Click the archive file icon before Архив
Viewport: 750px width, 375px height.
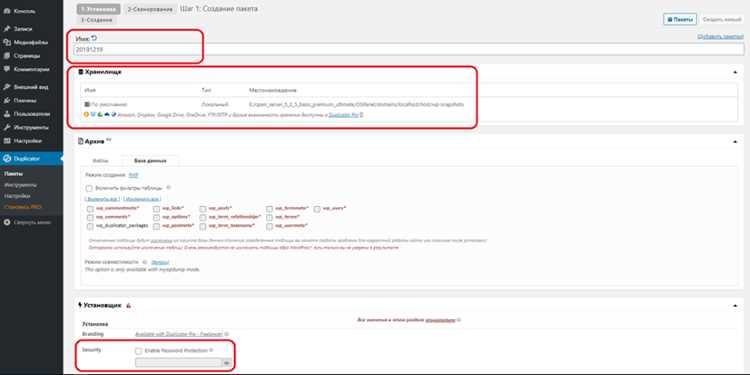tap(81, 141)
